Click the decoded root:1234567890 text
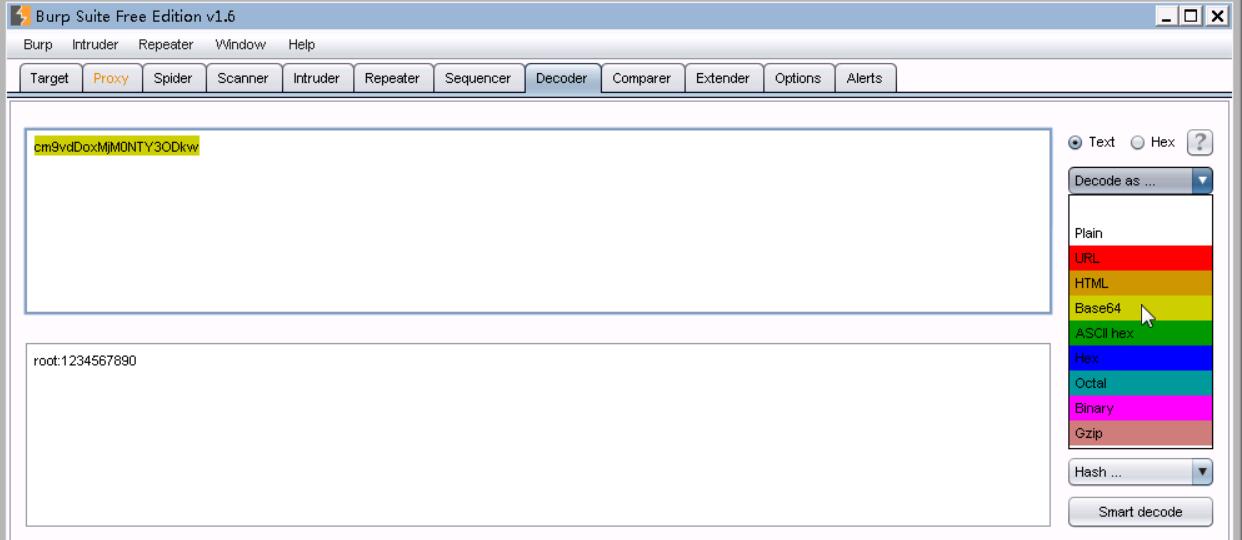 point(85,361)
